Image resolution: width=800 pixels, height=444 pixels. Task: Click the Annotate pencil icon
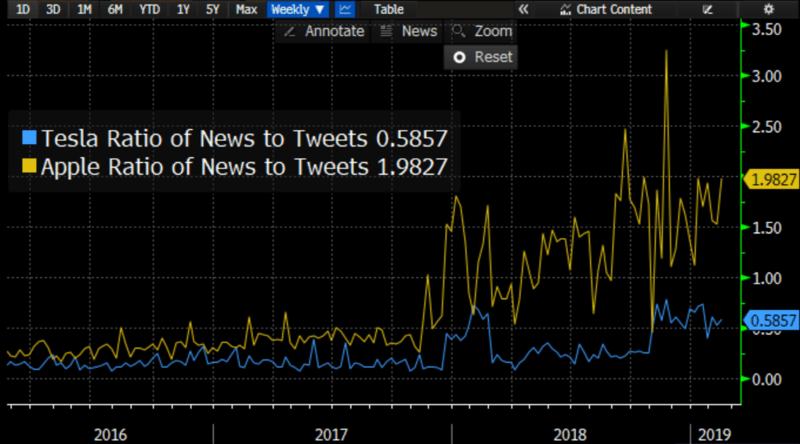click(290, 31)
